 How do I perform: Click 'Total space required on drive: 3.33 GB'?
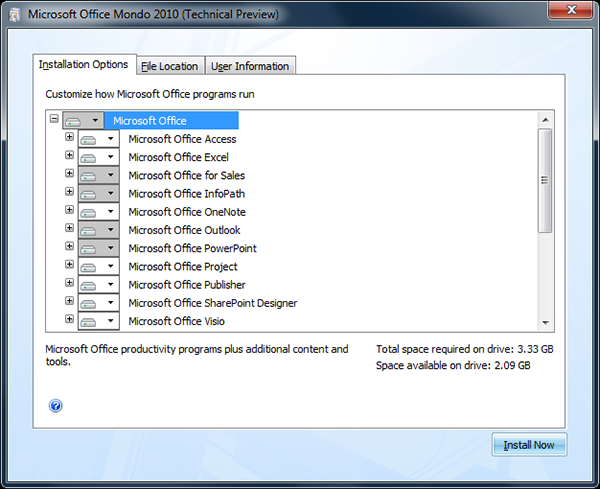[x=465, y=349]
